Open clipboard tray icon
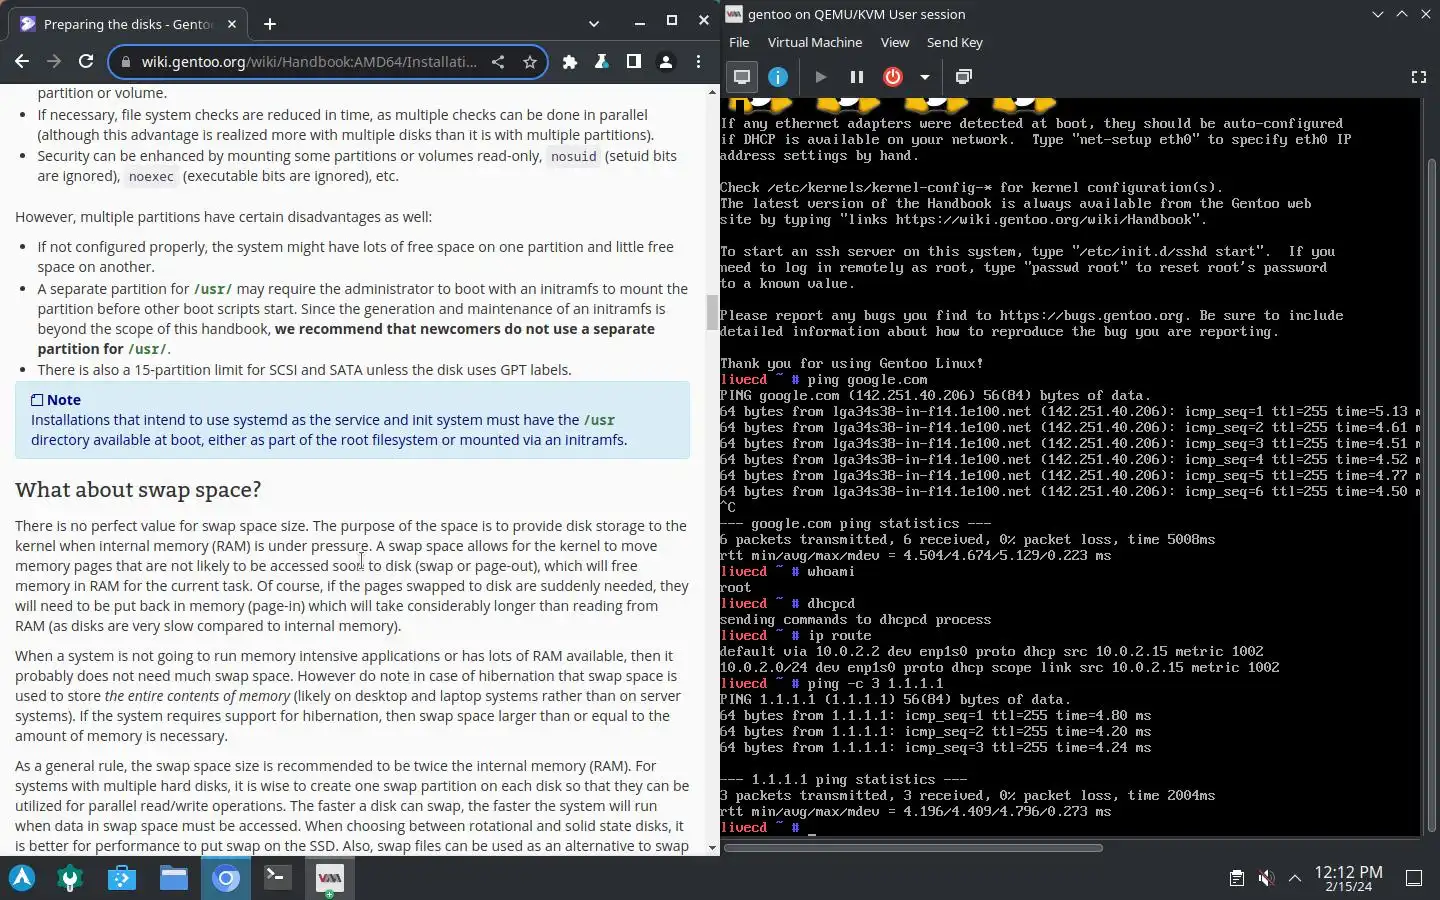Image resolution: width=1440 pixels, height=900 pixels. click(x=1237, y=878)
